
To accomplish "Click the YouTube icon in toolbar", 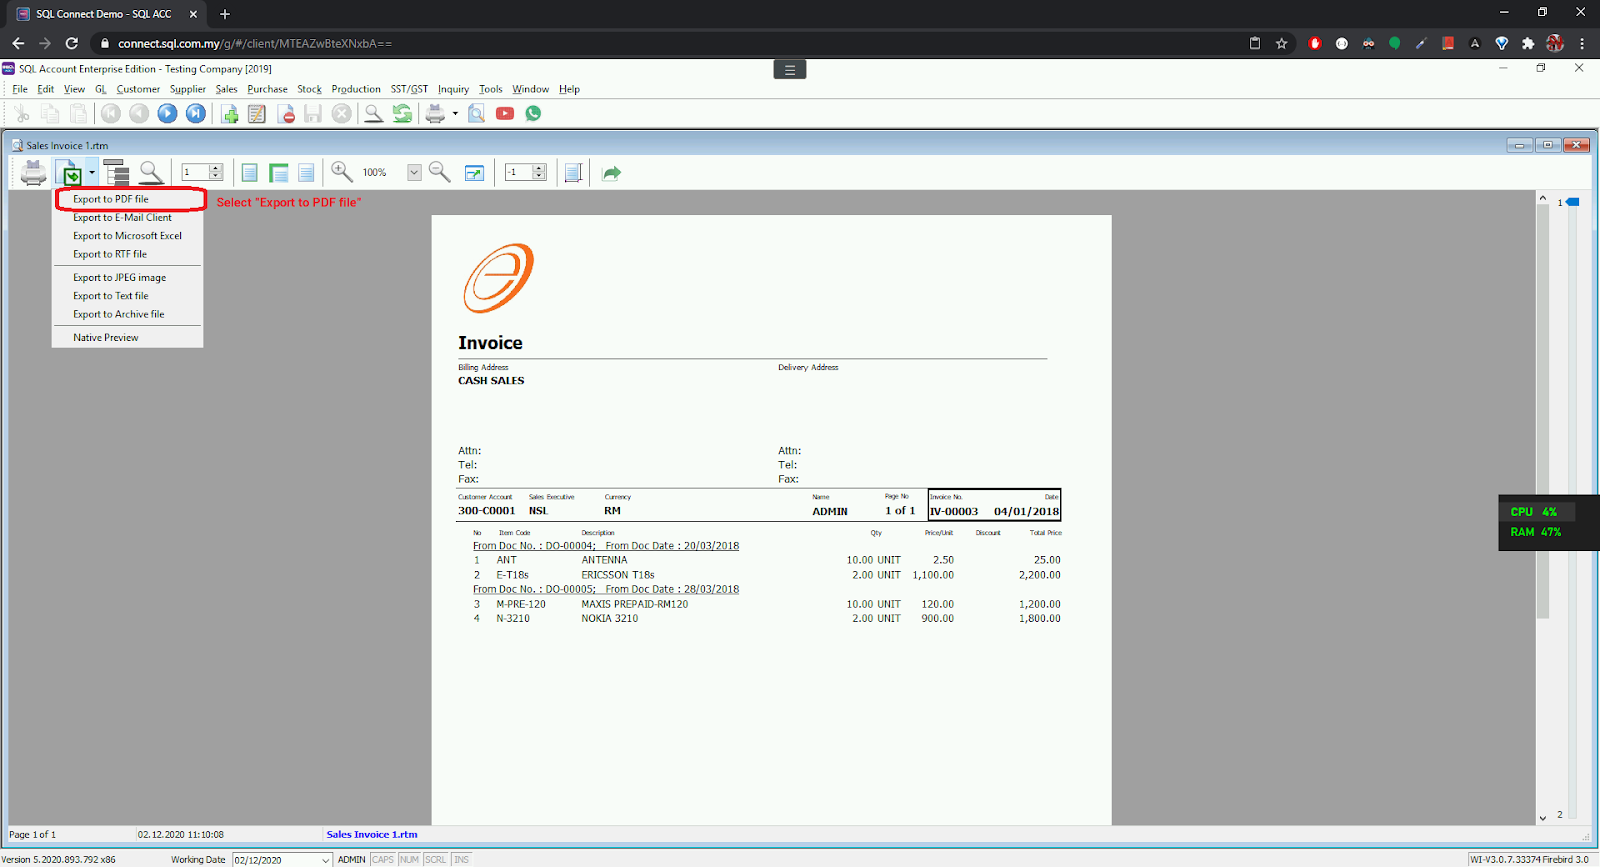I will point(505,114).
